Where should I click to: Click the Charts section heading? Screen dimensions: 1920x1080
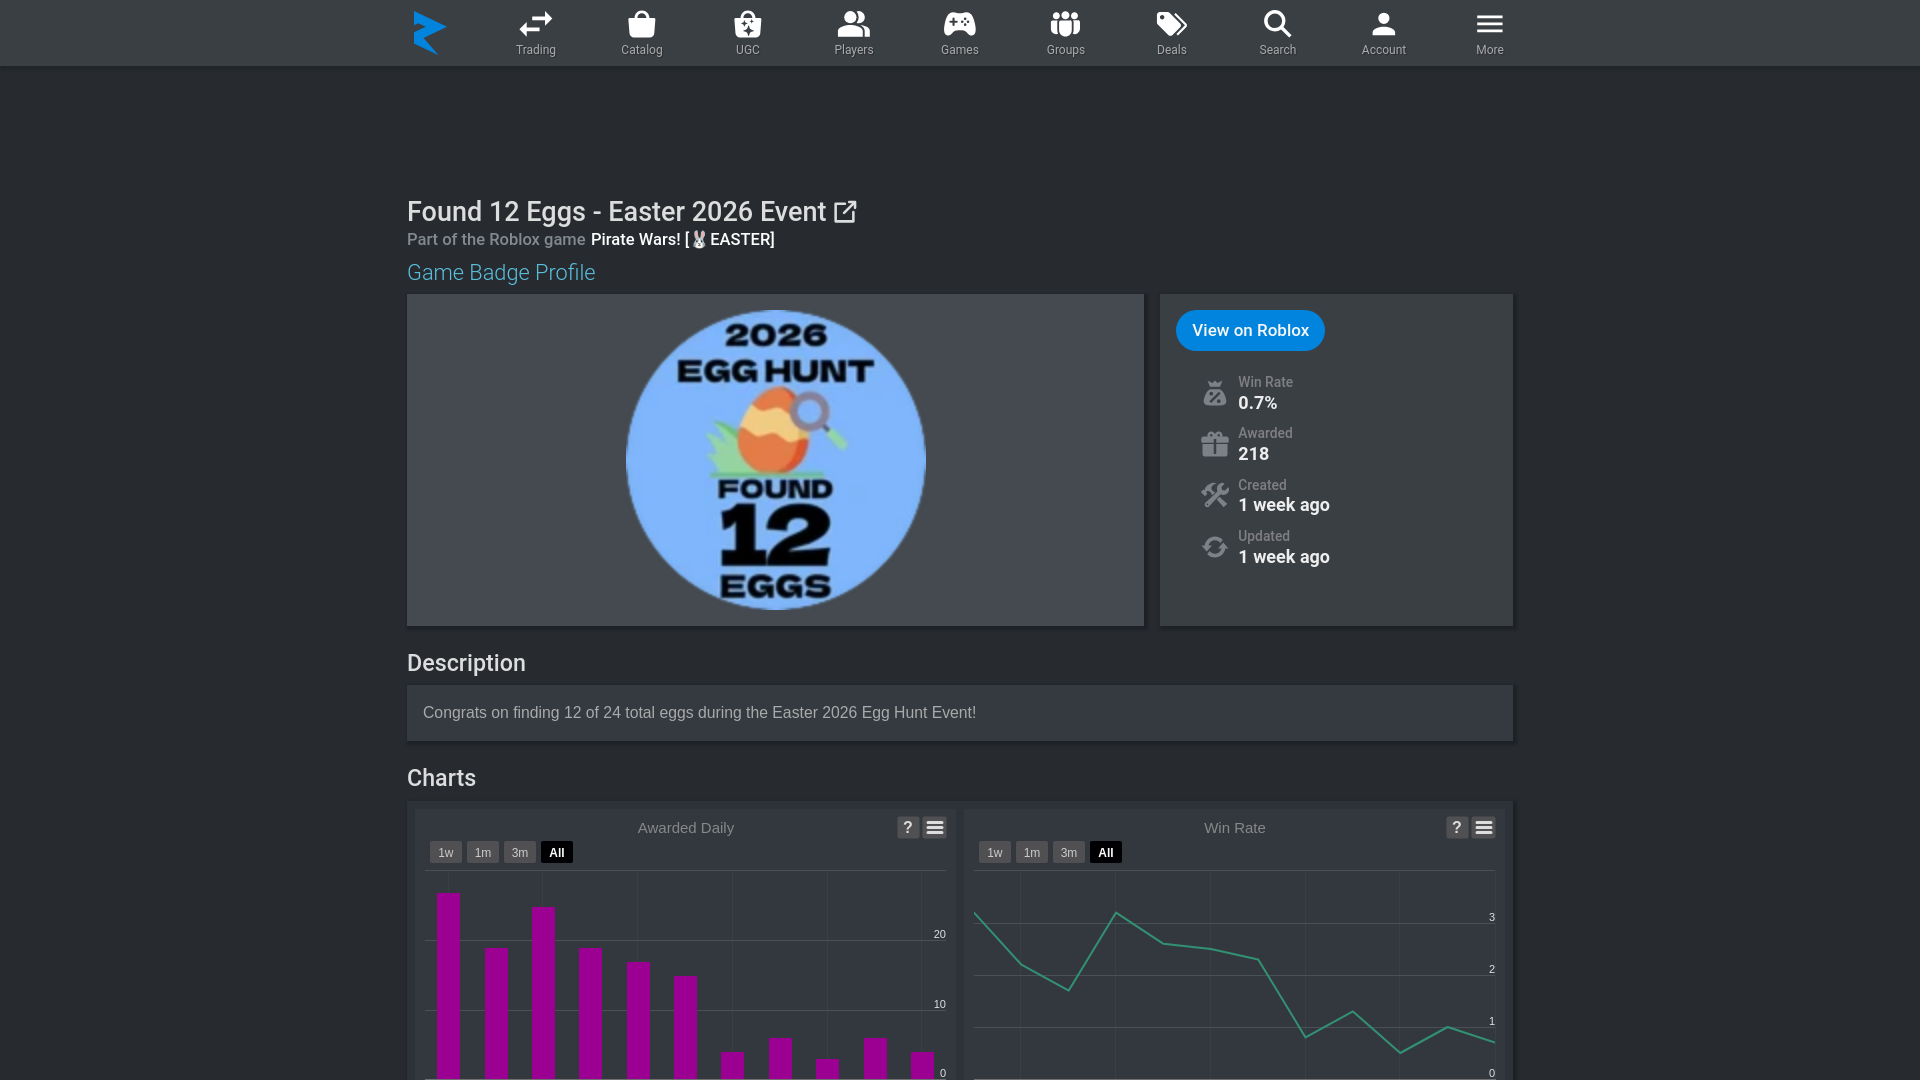(441, 778)
